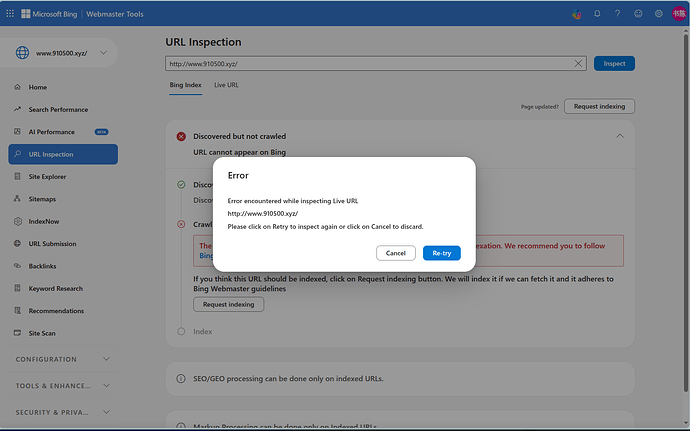Click the BETA badge next to AI Performance
Image resolution: width=690 pixels, height=431 pixels.
(102, 132)
